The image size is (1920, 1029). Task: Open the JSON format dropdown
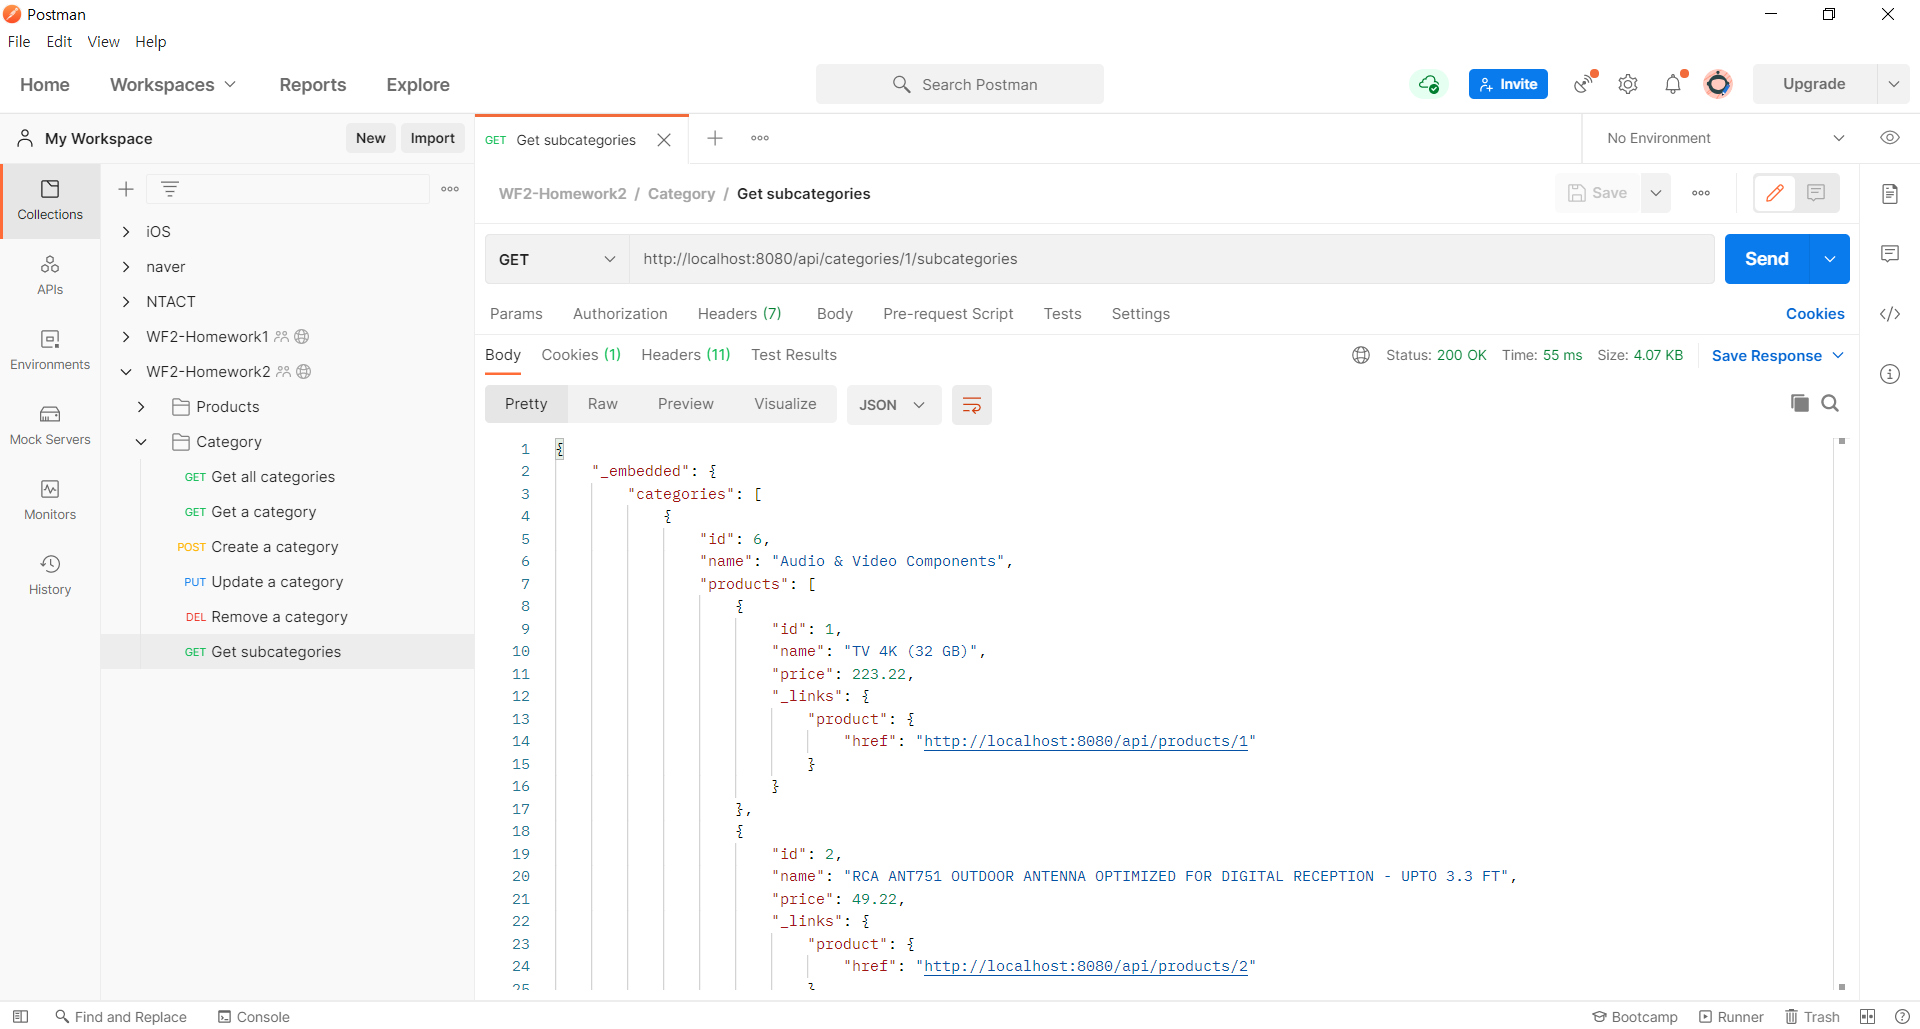pyautogui.click(x=893, y=405)
